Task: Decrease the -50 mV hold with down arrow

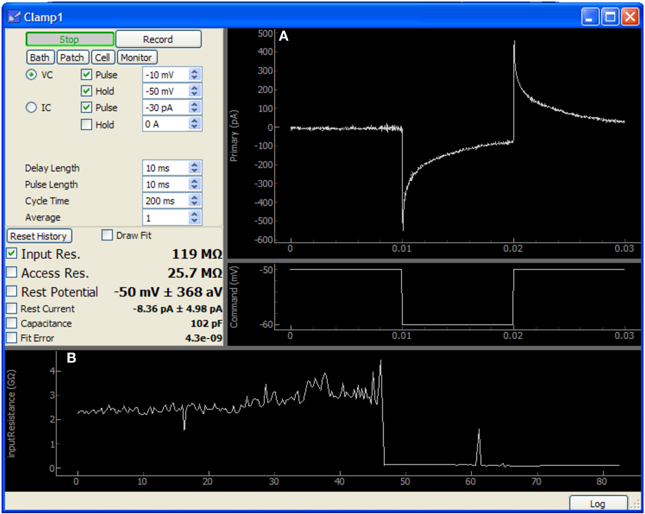Action: pos(195,95)
